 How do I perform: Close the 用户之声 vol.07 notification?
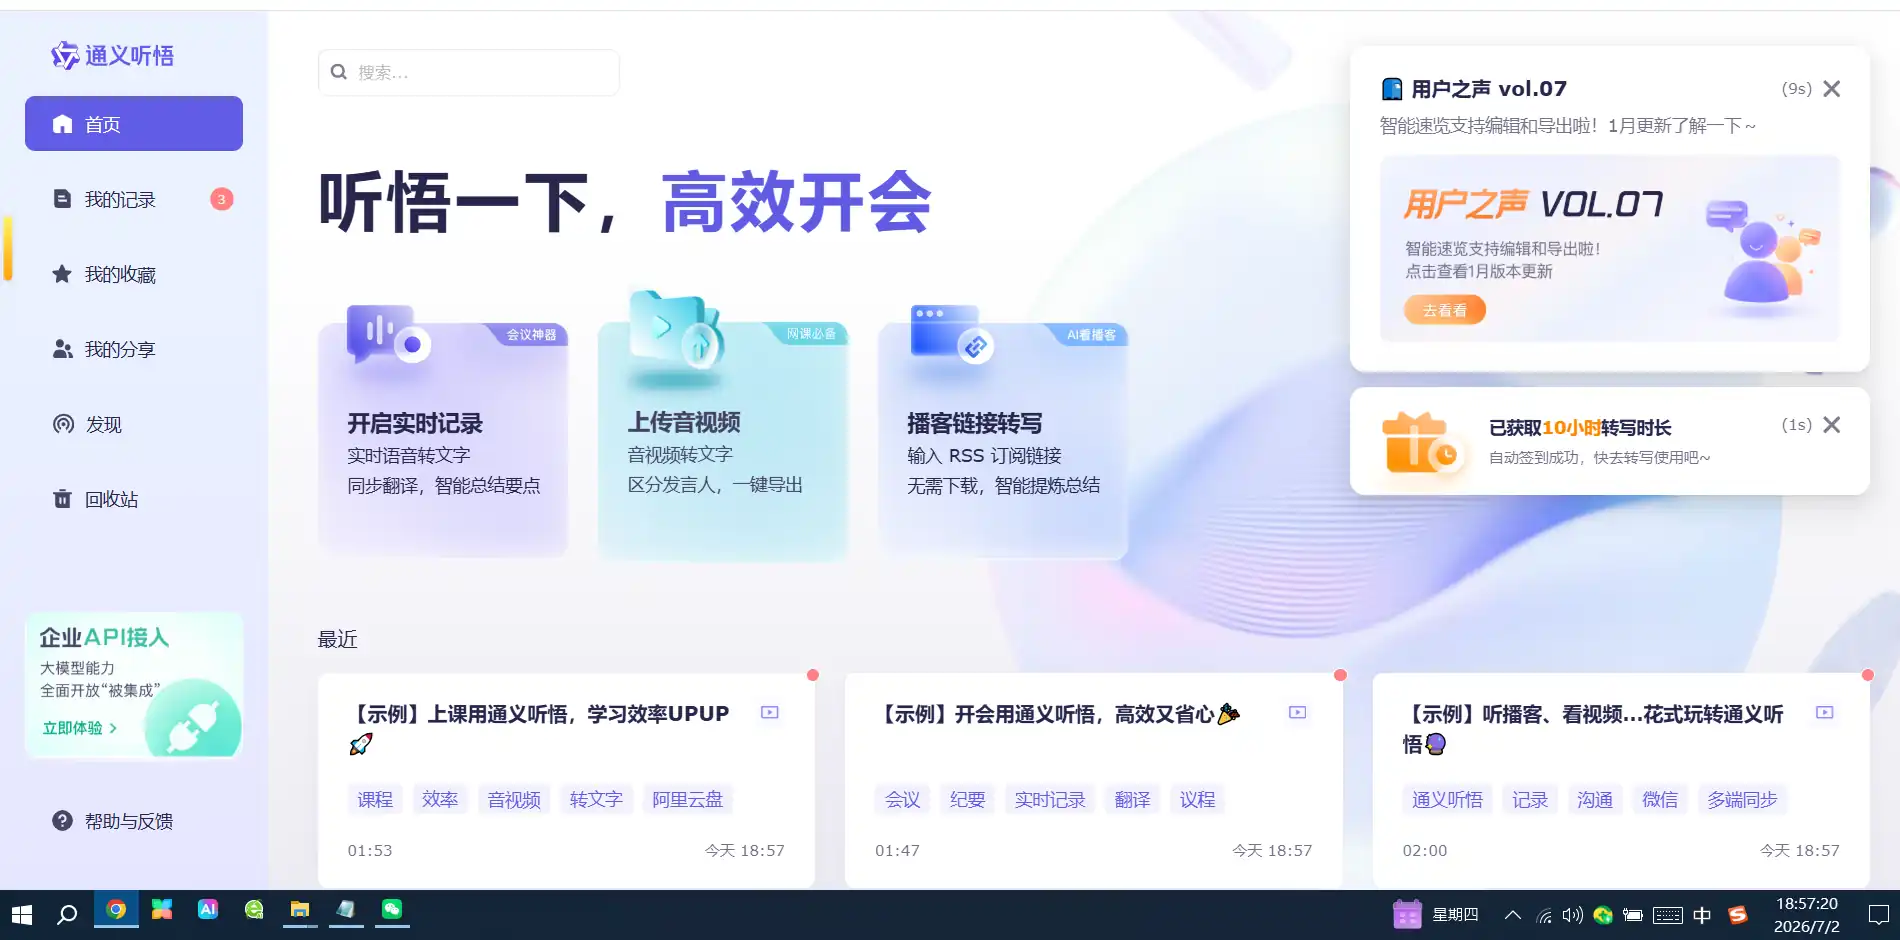coord(1832,89)
